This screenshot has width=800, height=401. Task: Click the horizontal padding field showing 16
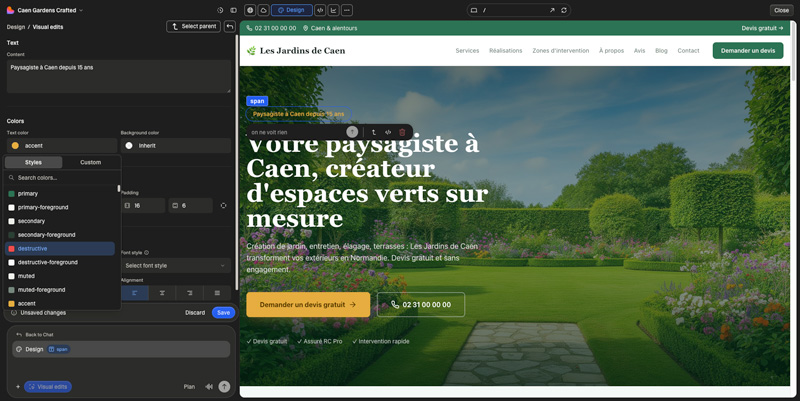(x=143, y=206)
